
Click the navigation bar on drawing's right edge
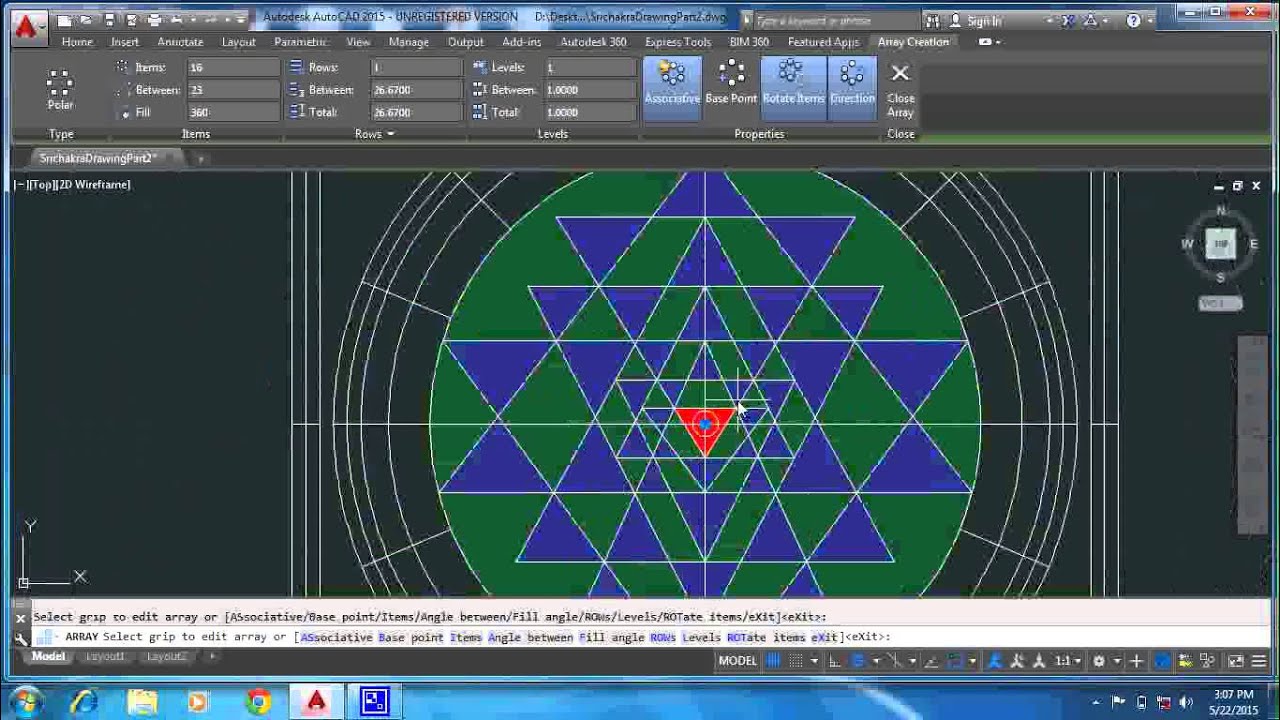pyautogui.click(x=1252, y=435)
